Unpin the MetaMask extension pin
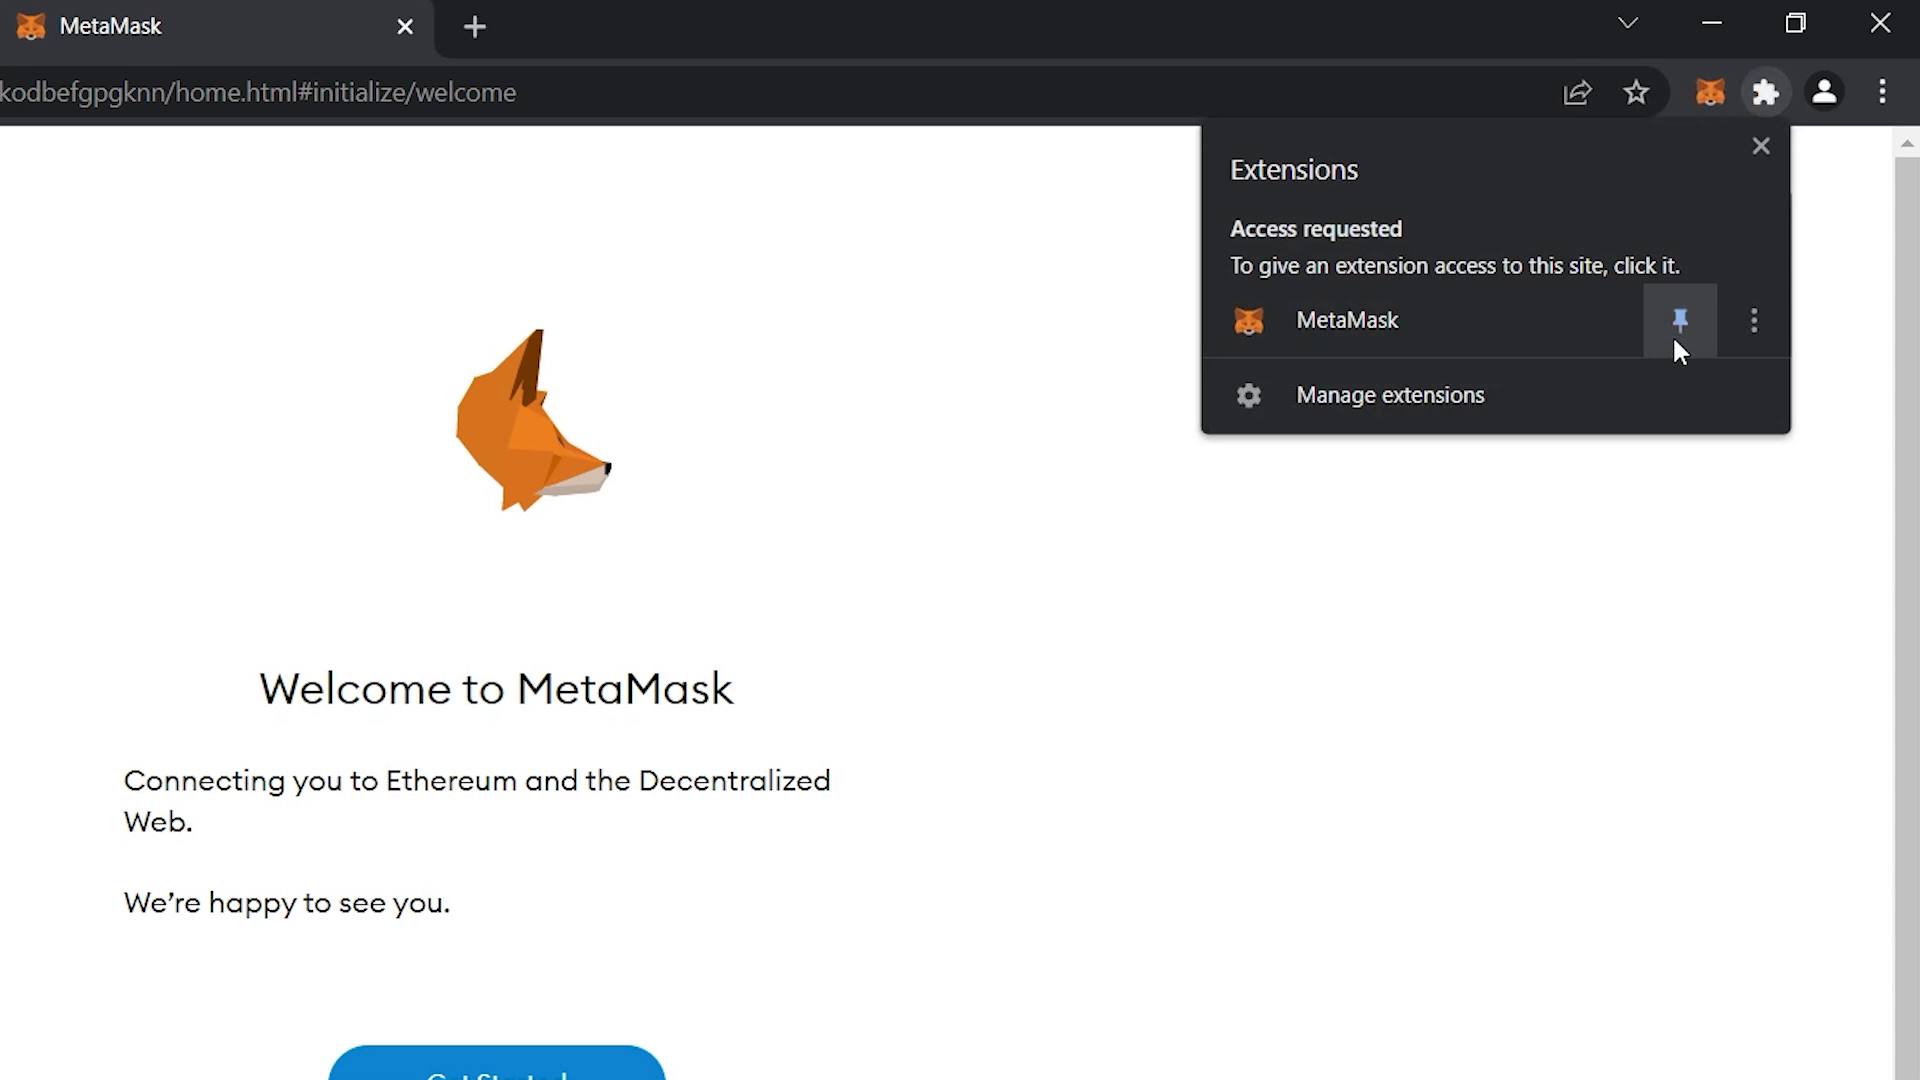Viewport: 1920px width, 1080px height. [1680, 320]
